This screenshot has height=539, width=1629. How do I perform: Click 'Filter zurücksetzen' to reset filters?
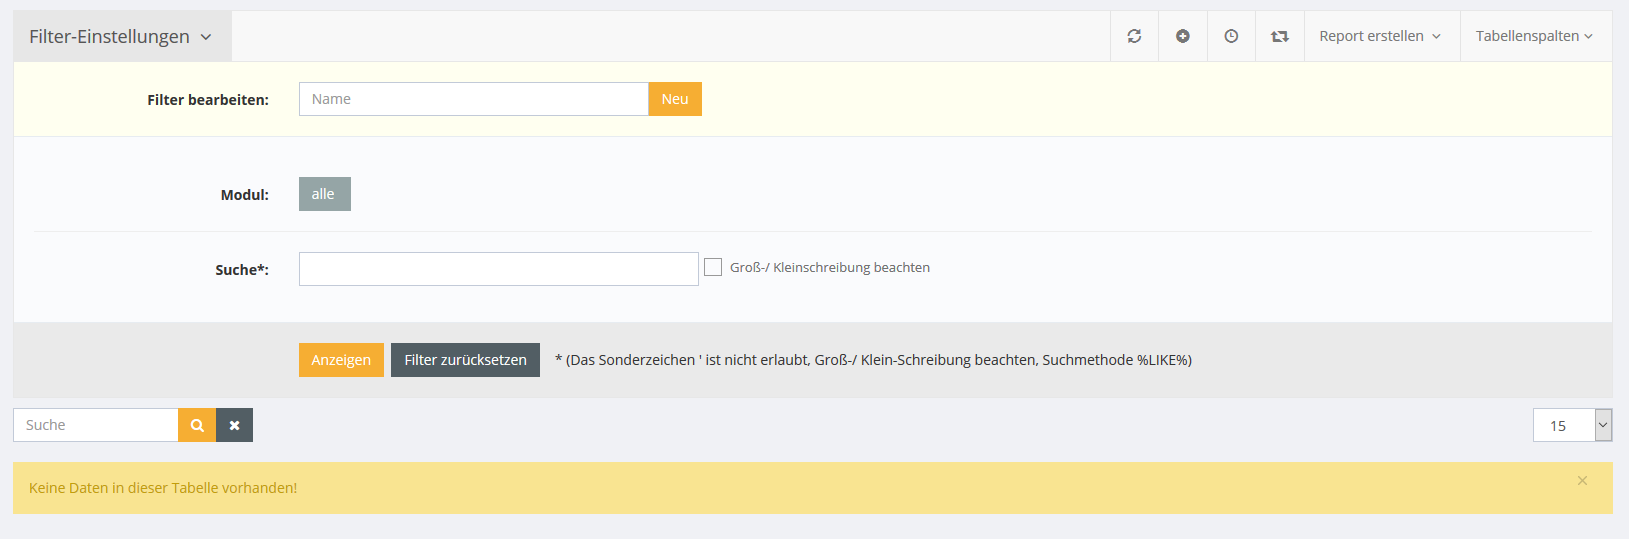tap(465, 360)
